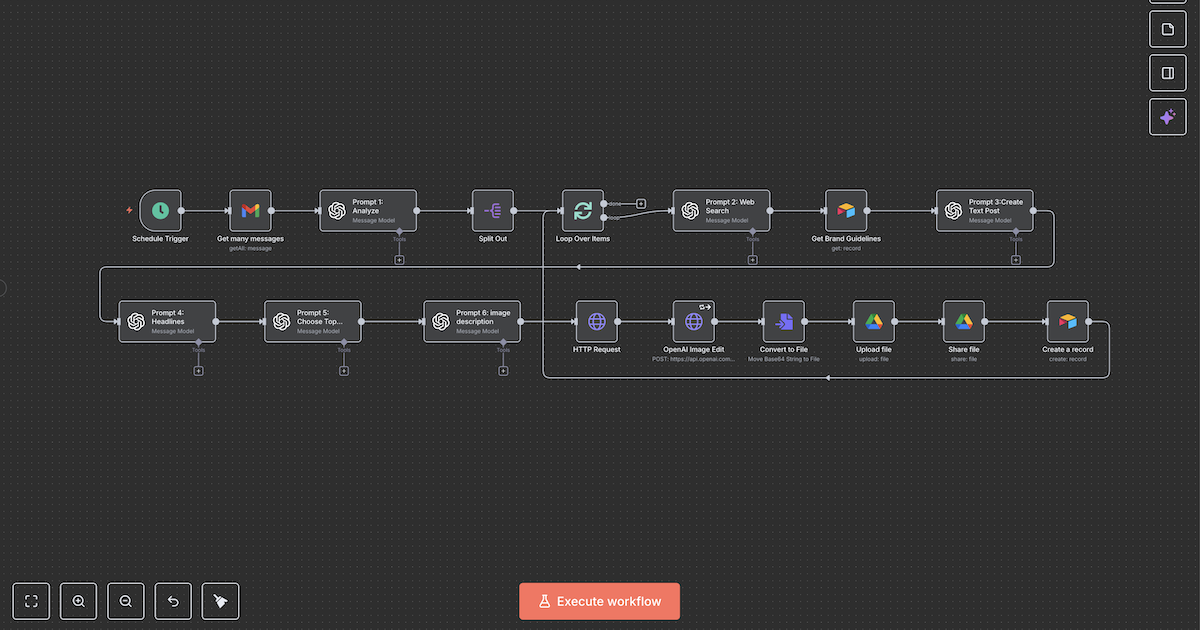This screenshot has height=630, width=1200.
Task: Open the AI assistant sparkle button
Action: [x=1167, y=117]
